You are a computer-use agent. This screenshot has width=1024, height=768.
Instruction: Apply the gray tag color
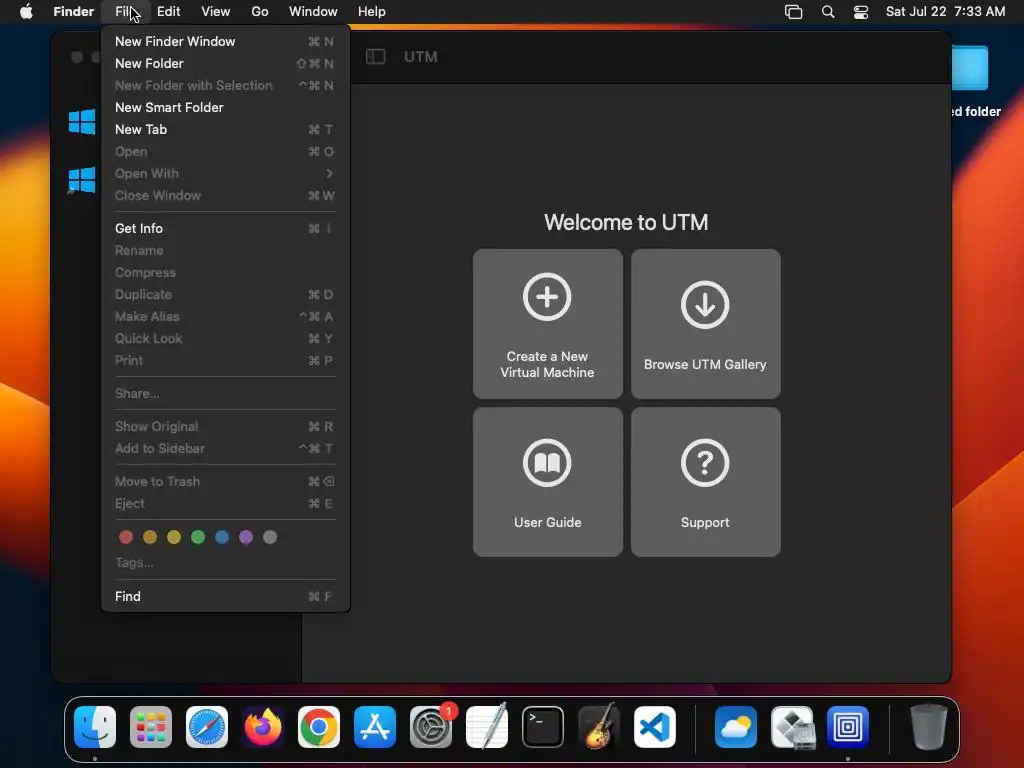tap(270, 537)
